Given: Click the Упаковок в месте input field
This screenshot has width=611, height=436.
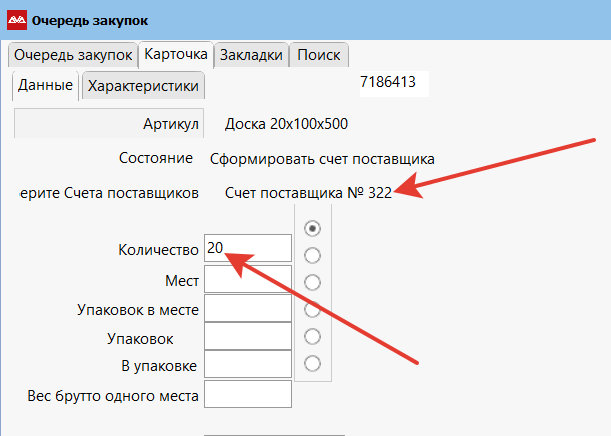Looking at the screenshot, I should pos(247,309).
